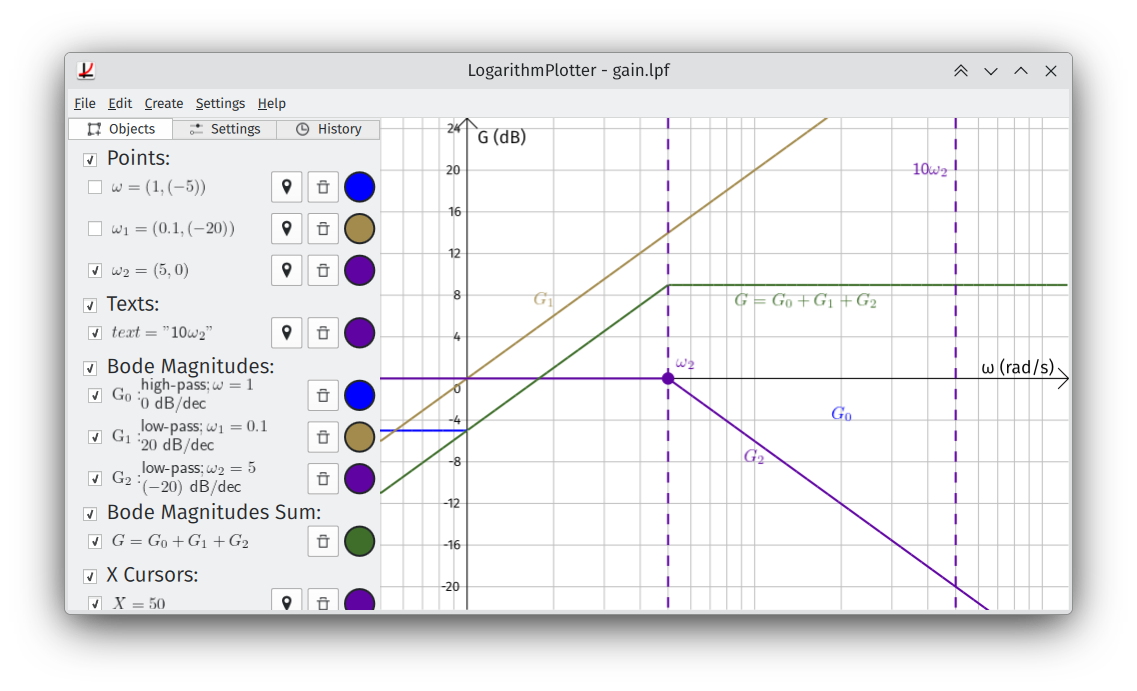Delete the G₀ high-pass Bode magnitude
The width and height of the screenshot is (1137, 691).
point(323,395)
